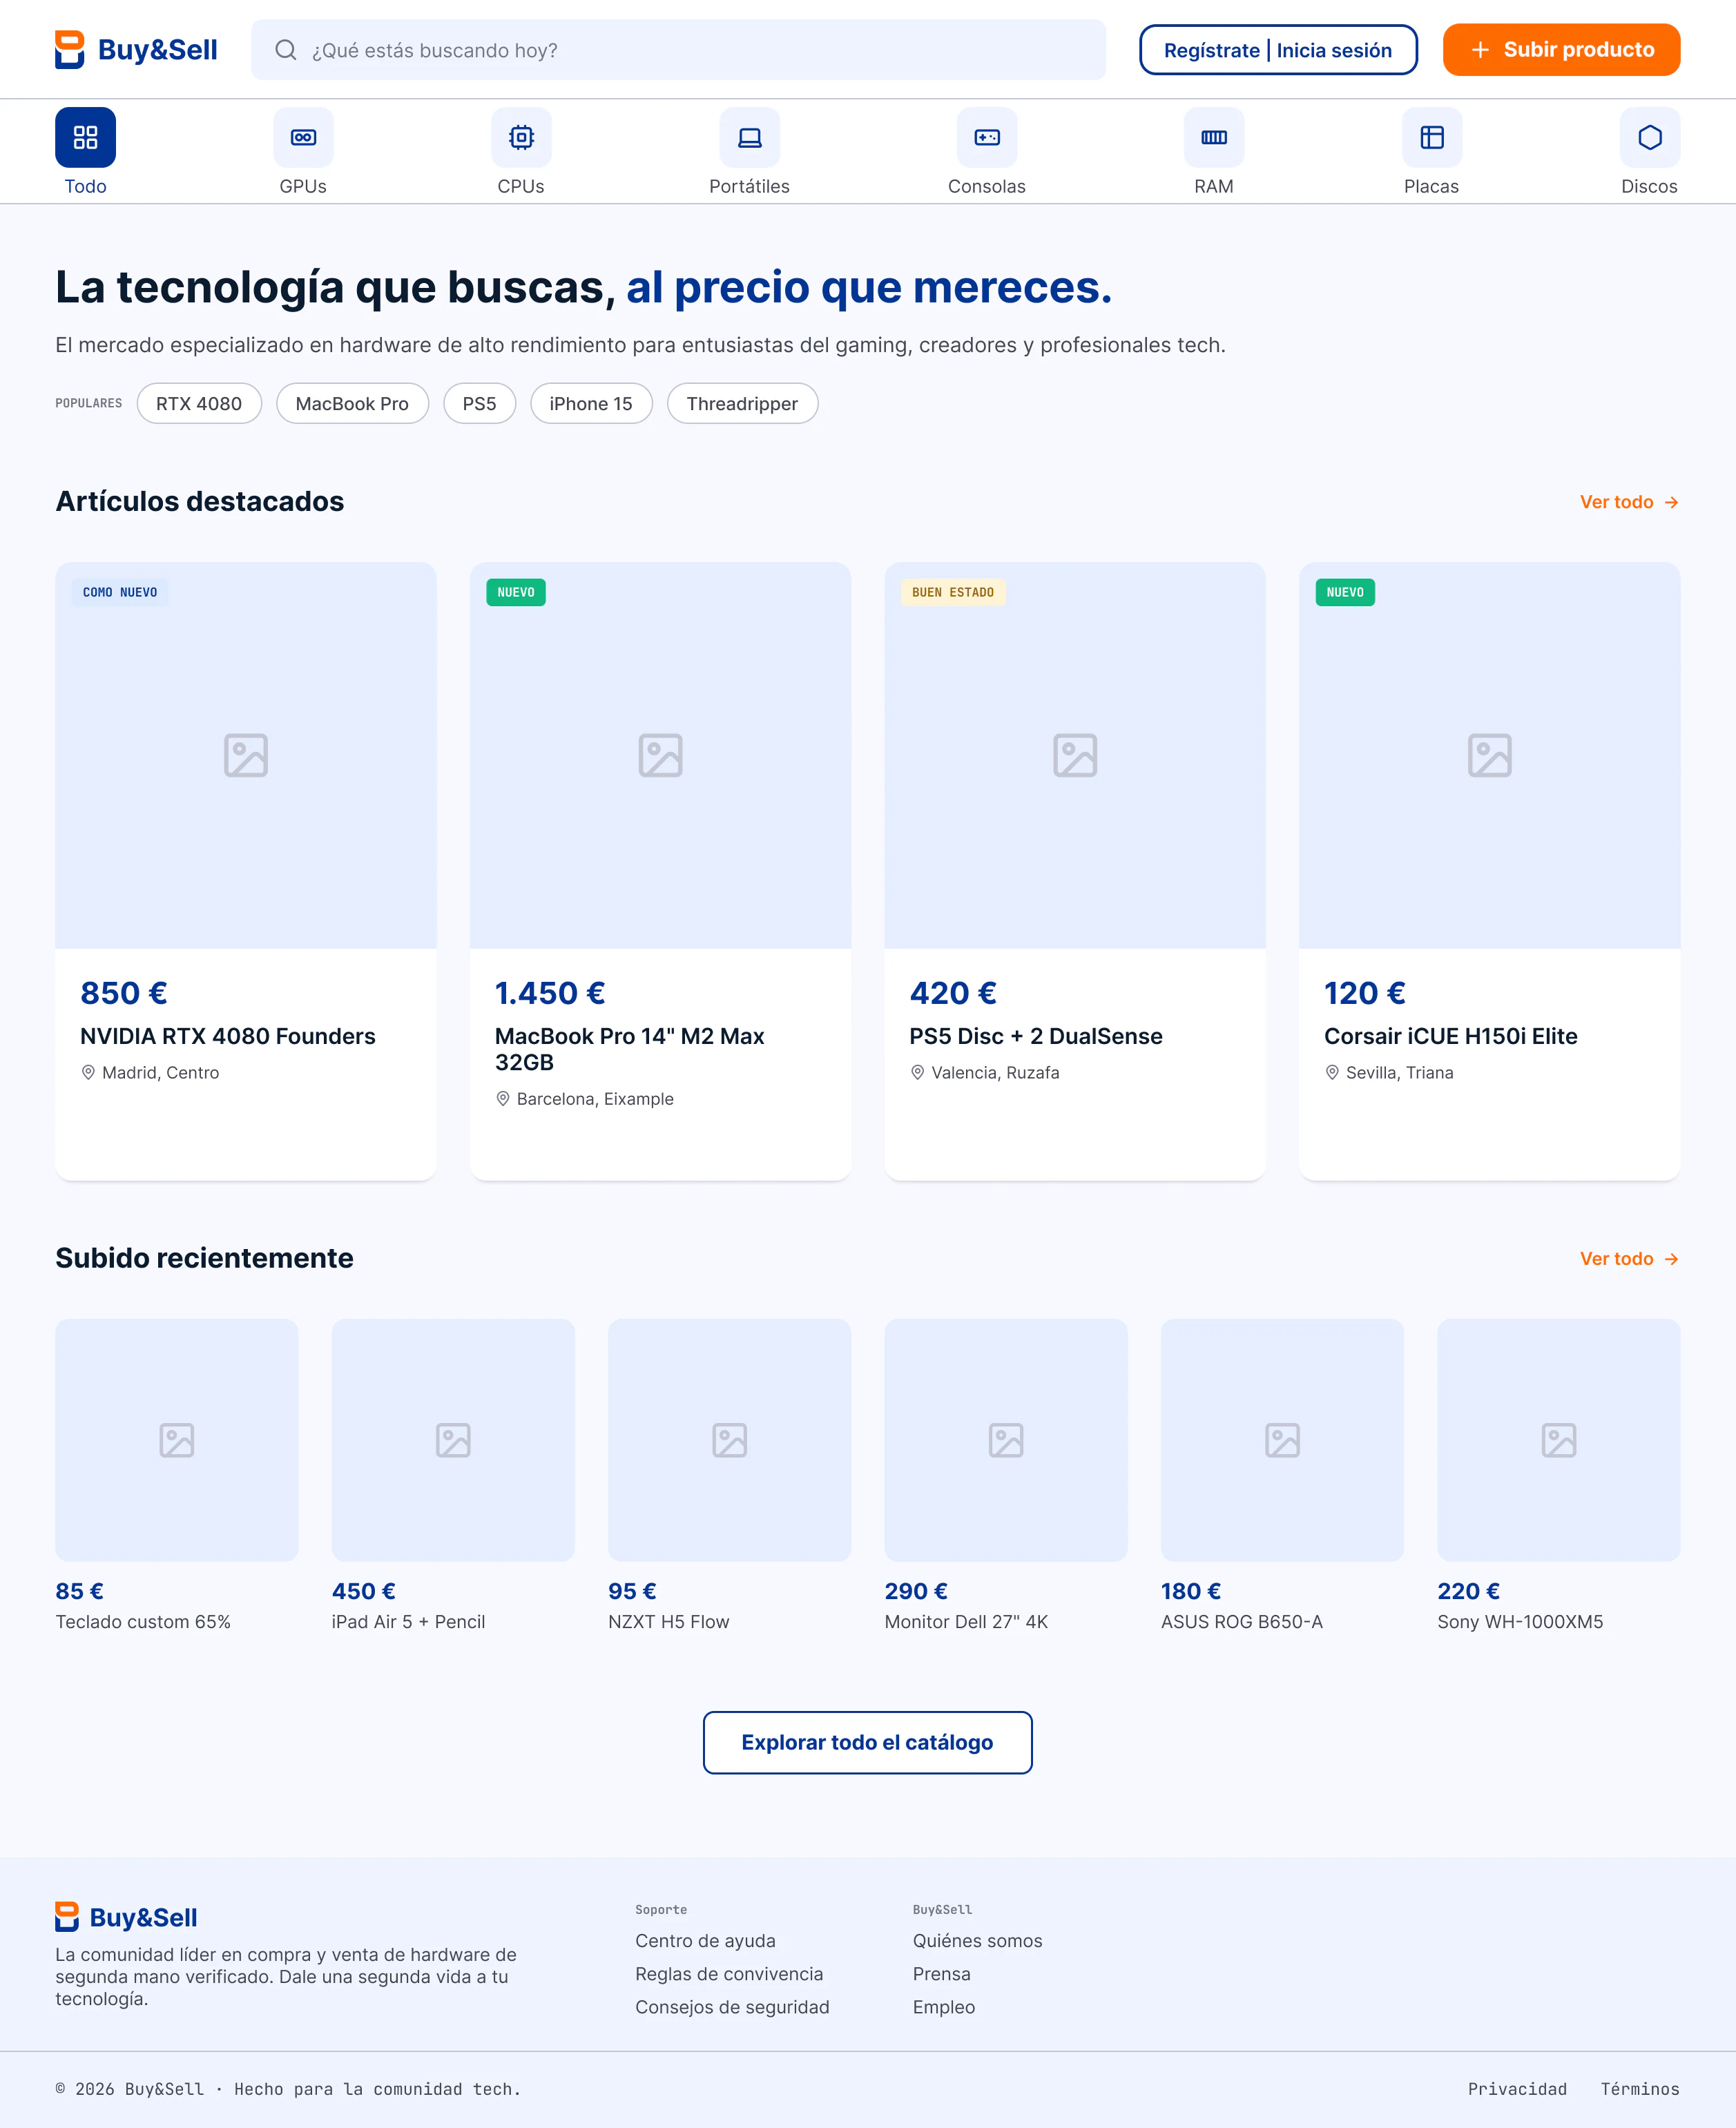Open iPad Air 5 + Pencil thumbnail
Image resolution: width=1736 pixels, height=2128 pixels.
(453, 1440)
